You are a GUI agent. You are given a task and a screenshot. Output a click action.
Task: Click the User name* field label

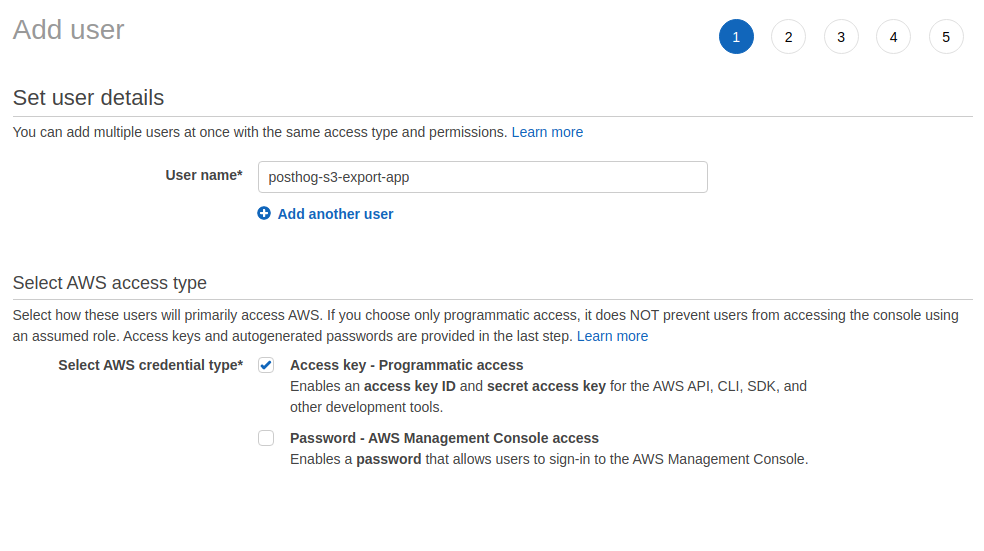203,175
